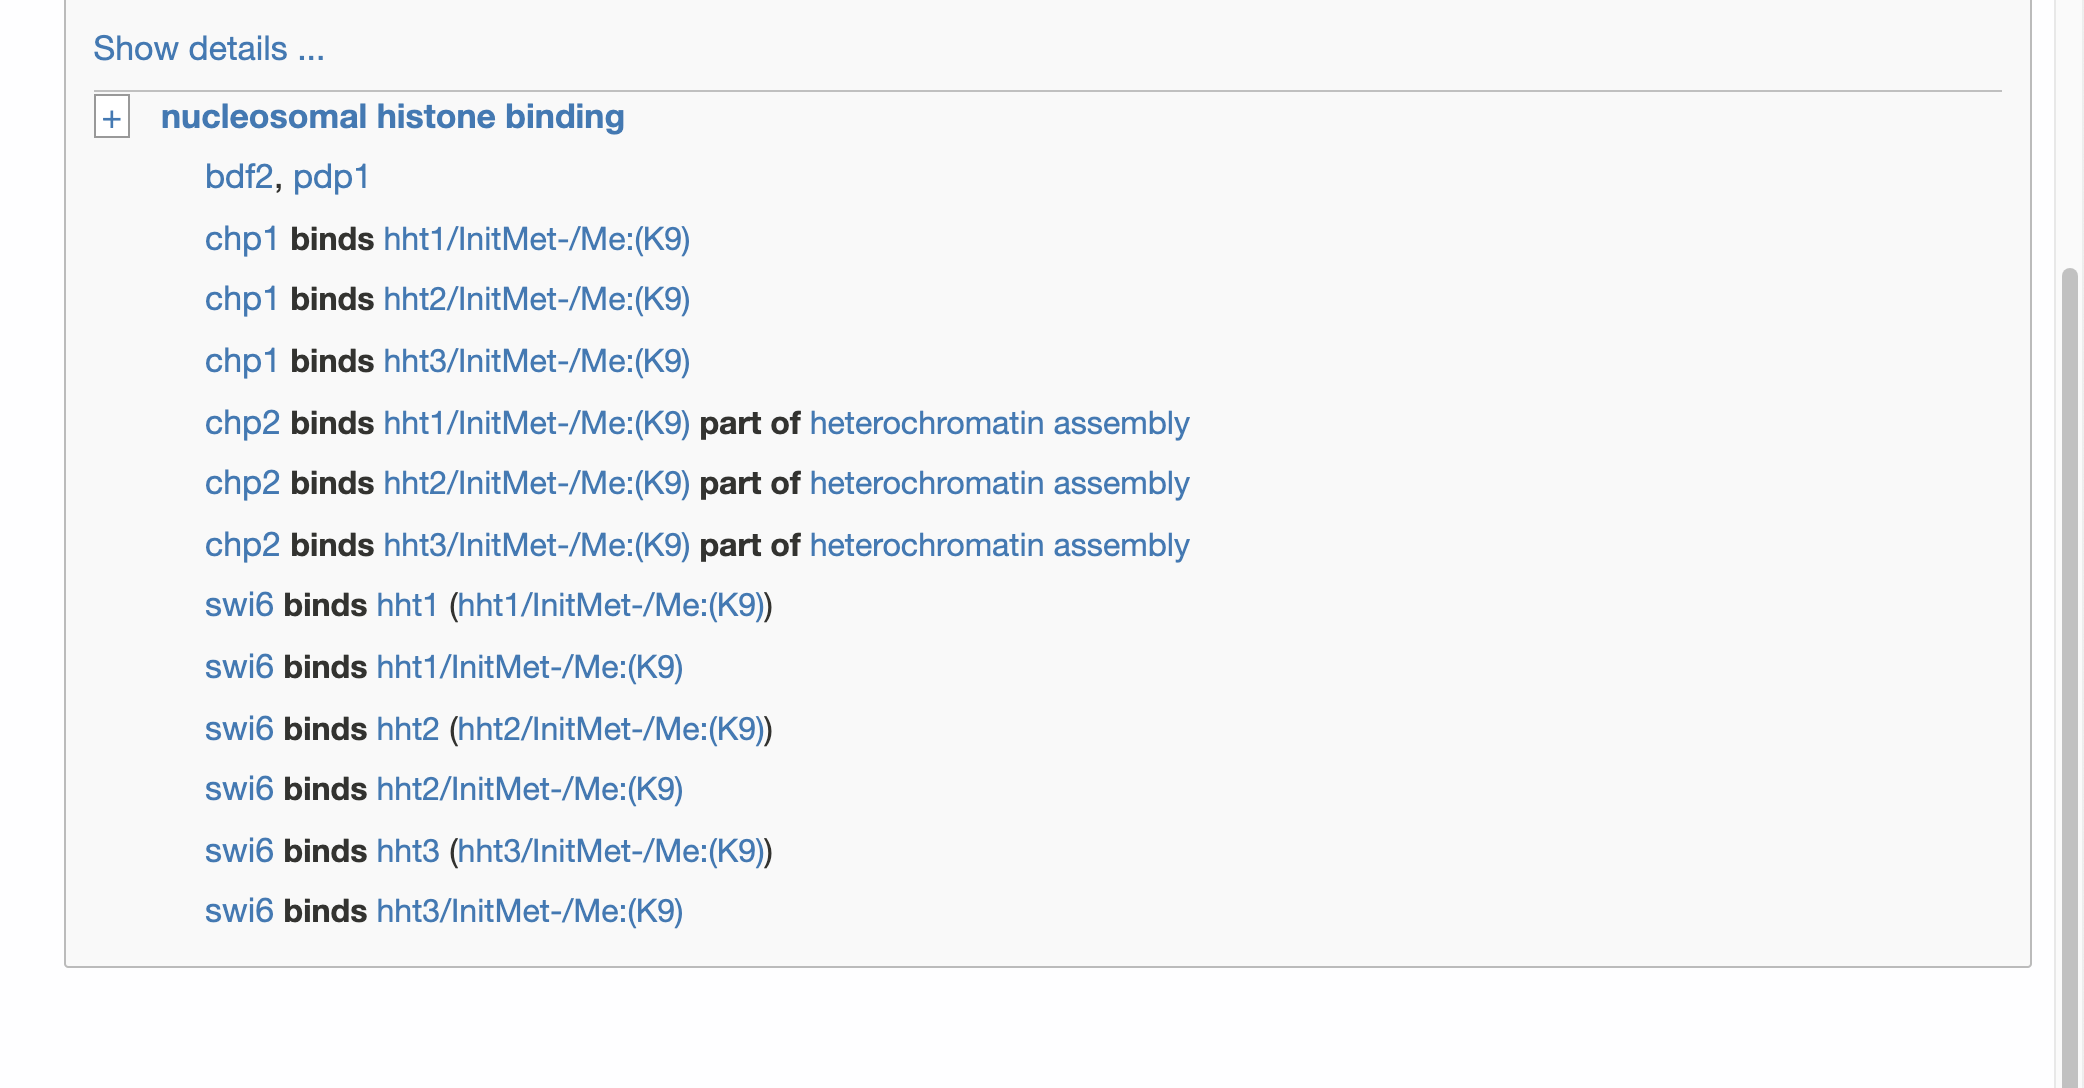Expand the nucleosomal histone binding node
This screenshot has height=1088, width=2084.
111,118
